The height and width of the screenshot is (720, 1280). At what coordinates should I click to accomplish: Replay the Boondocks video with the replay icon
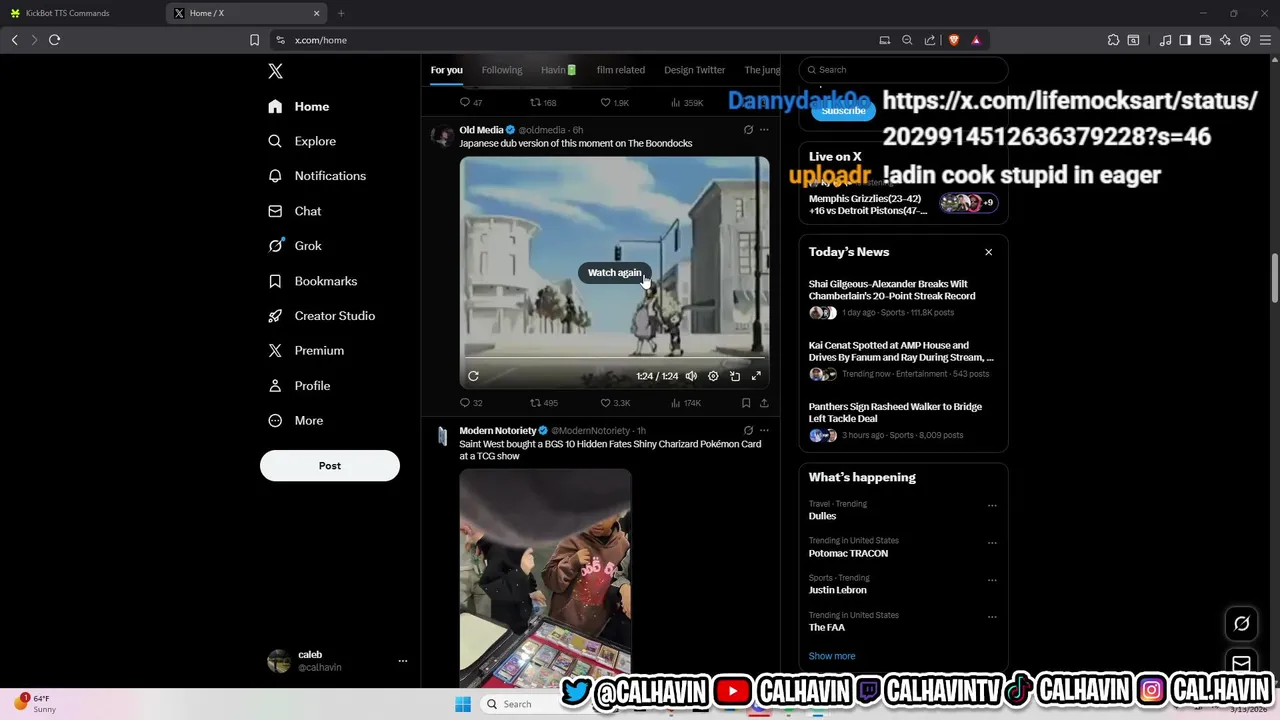click(x=473, y=376)
